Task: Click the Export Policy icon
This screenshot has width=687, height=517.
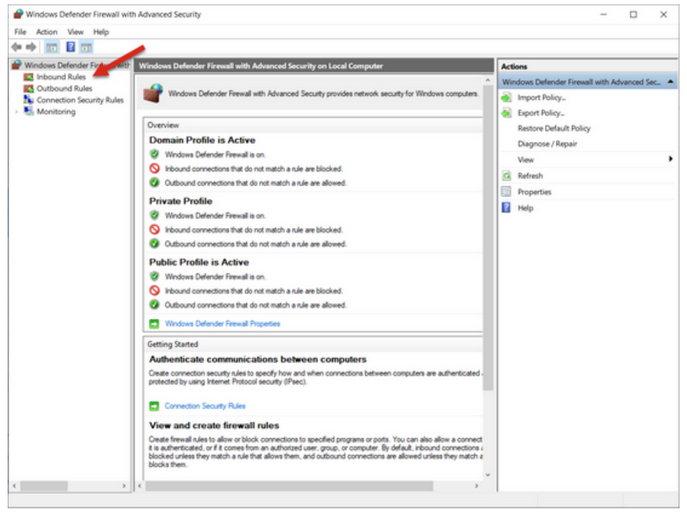Action: (x=506, y=113)
